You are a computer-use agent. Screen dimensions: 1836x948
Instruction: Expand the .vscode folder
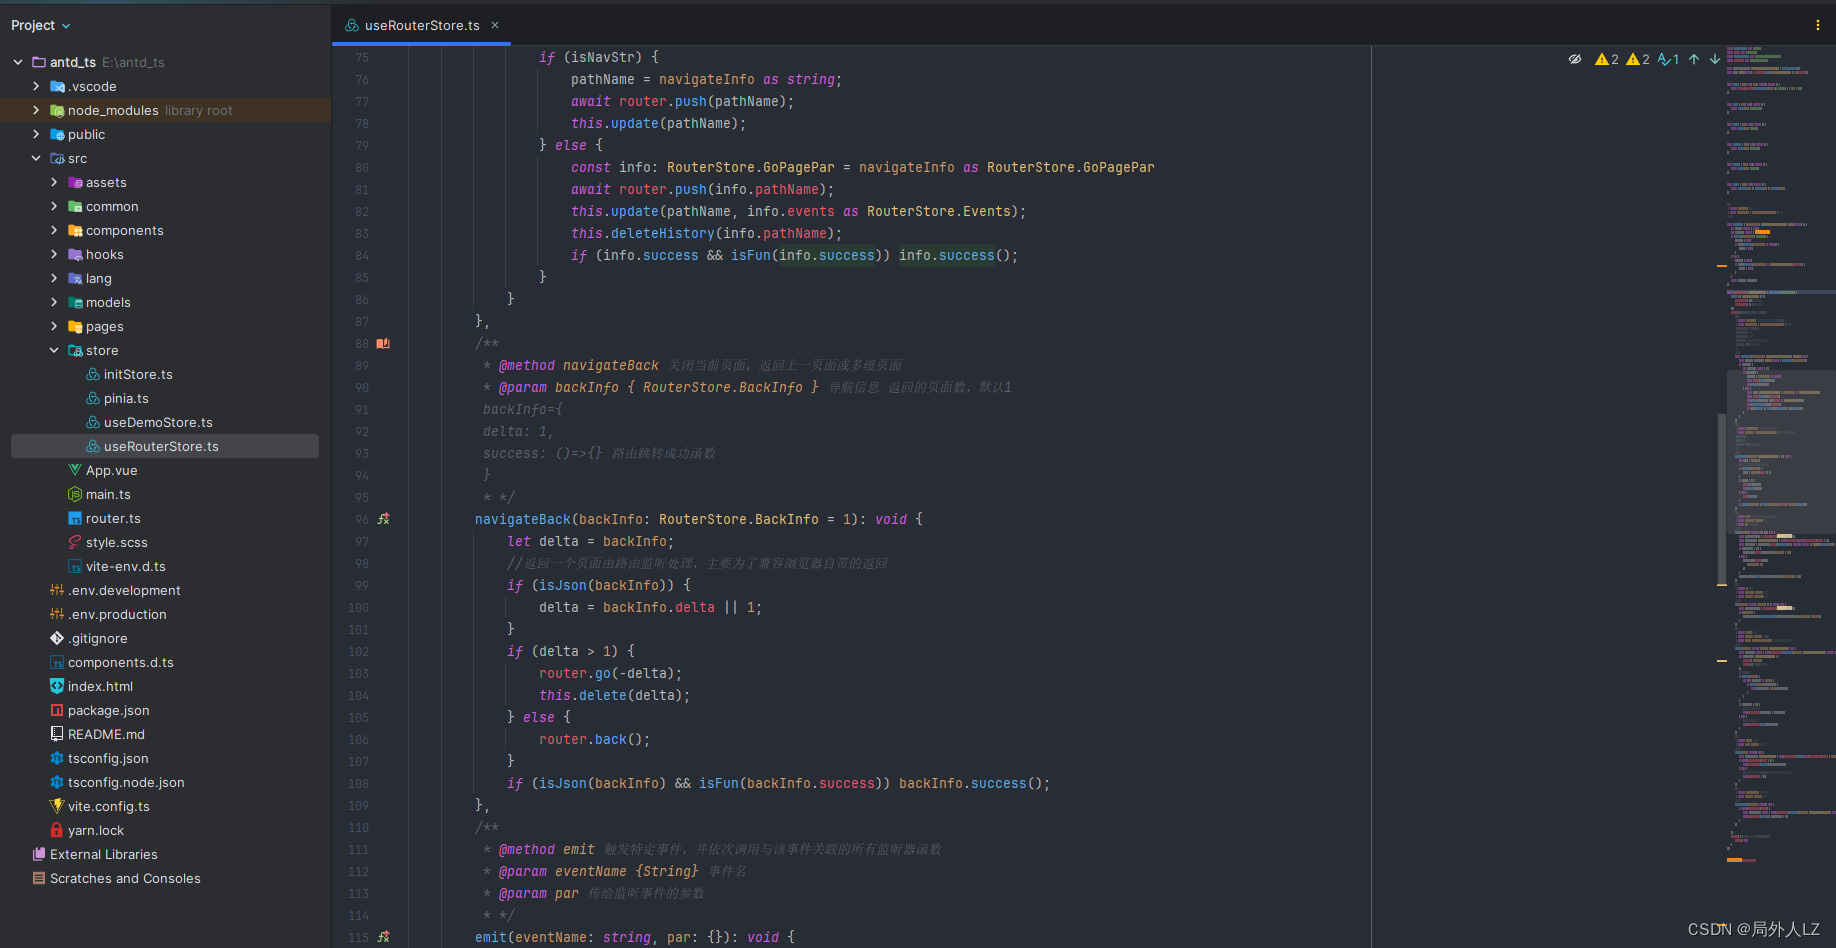pyautogui.click(x=36, y=86)
